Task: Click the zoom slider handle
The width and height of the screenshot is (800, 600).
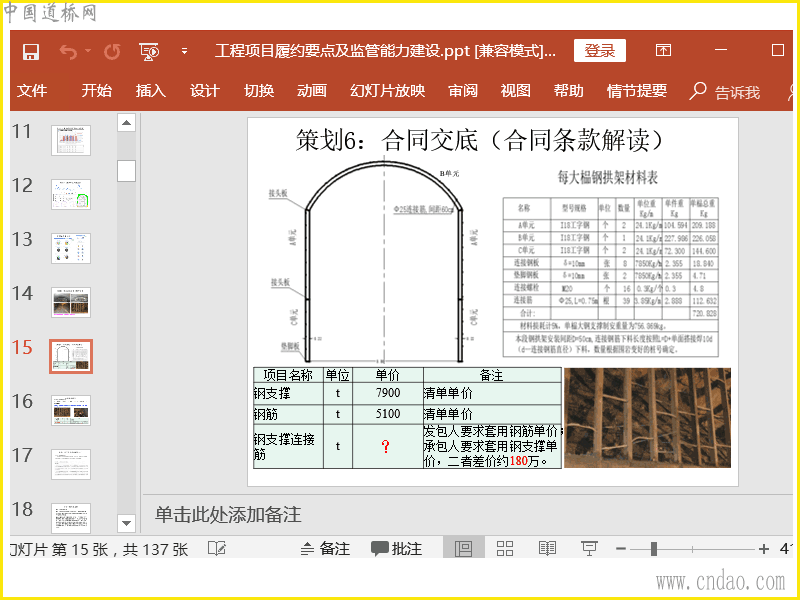Action: click(x=653, y=549)
